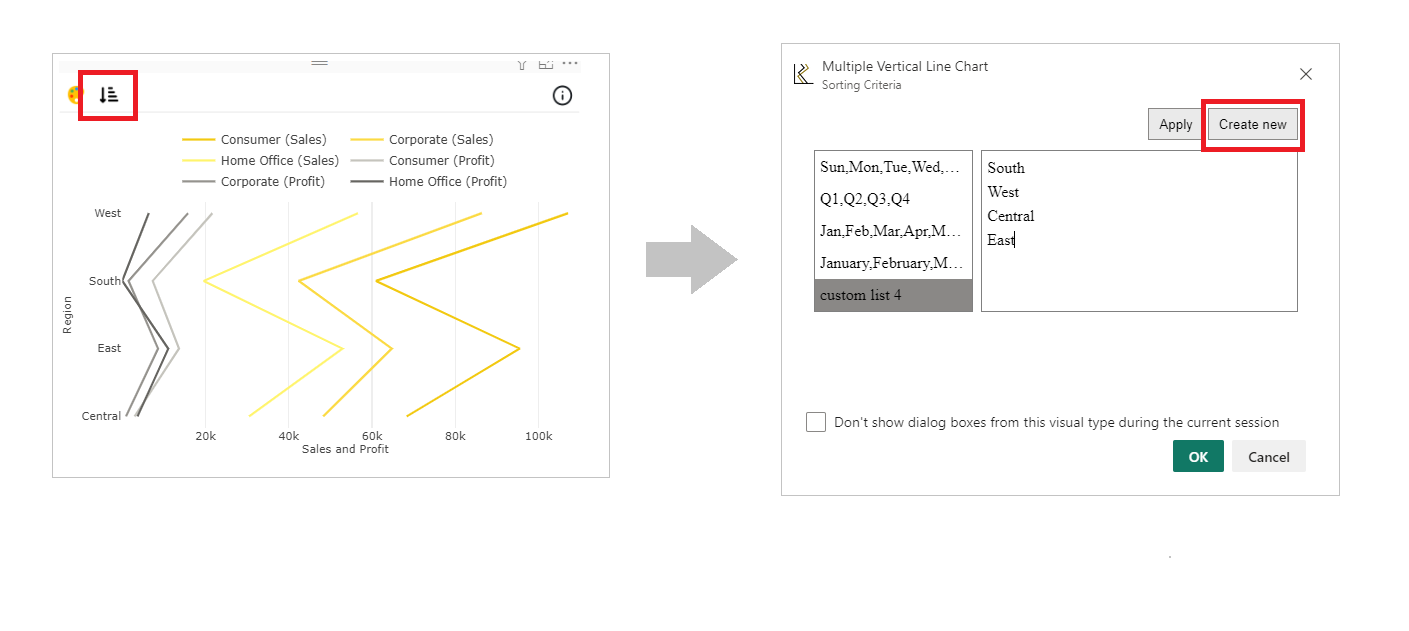Toggle Consumer (Sales) legend entry

[254, 140]
